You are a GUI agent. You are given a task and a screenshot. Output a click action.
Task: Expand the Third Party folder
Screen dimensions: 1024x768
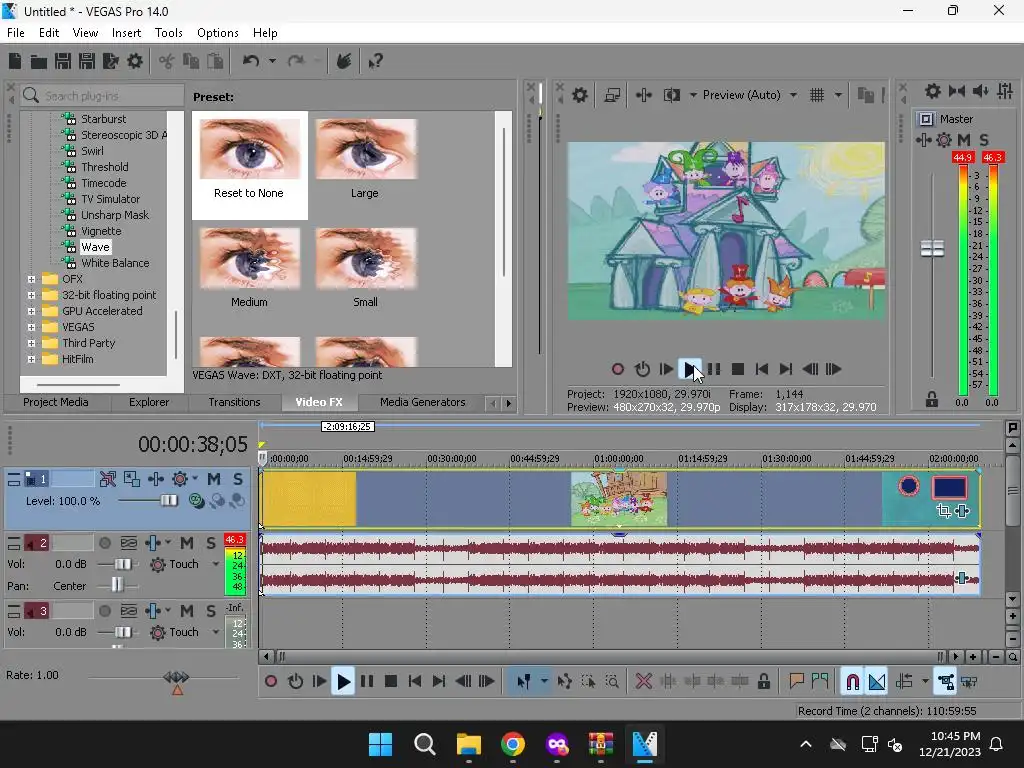coord(31,343)
